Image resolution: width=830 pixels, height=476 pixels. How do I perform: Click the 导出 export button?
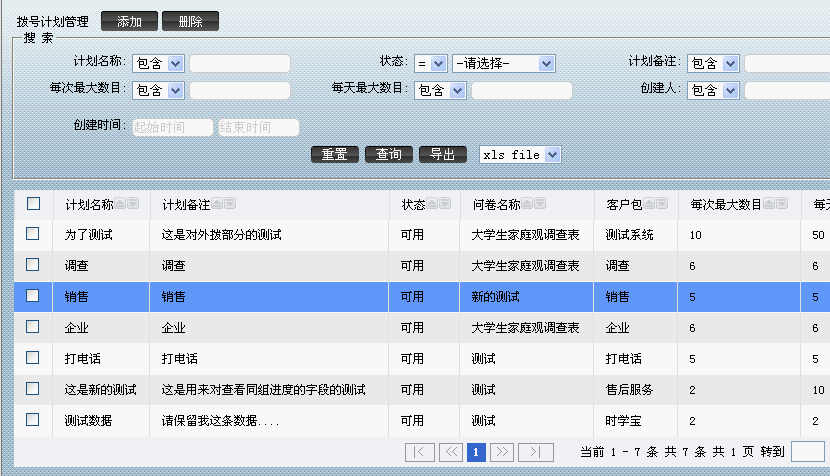point(443,155)
